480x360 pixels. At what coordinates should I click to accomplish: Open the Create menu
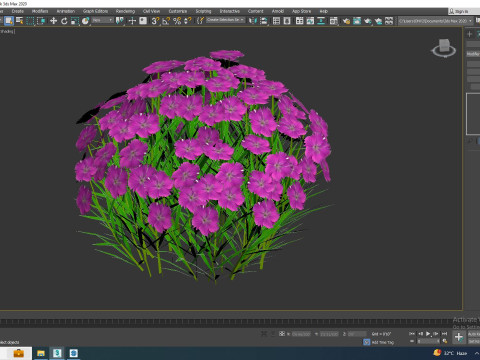tap(18, 11)
